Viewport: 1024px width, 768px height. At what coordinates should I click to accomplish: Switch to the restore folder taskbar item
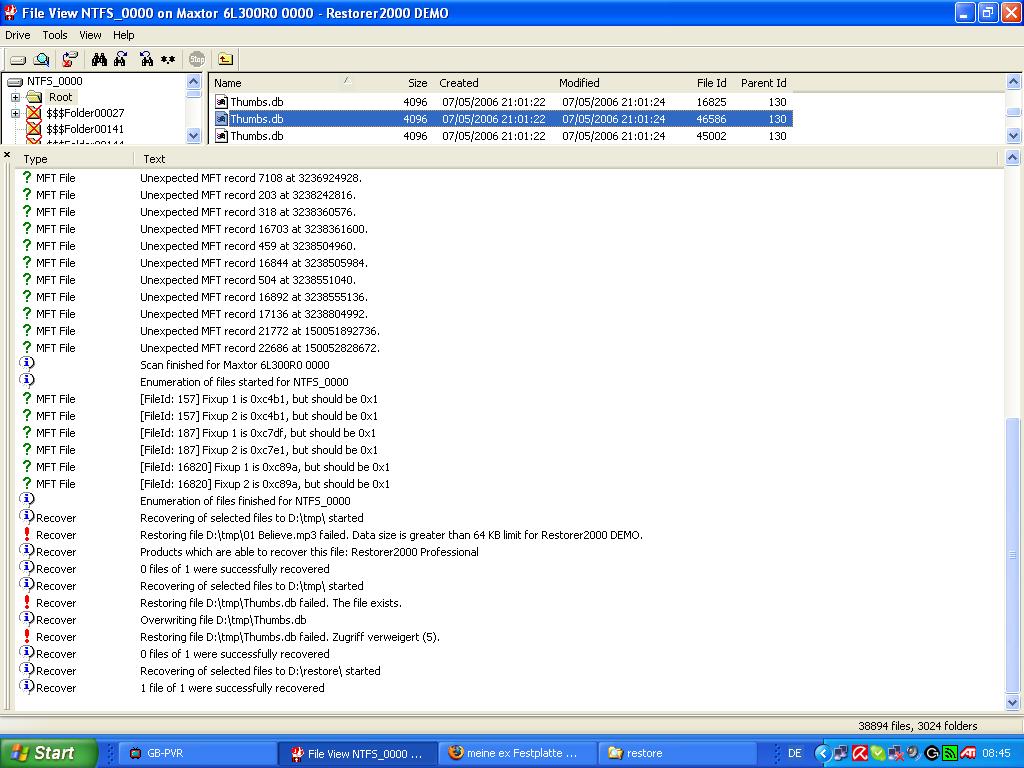coord(676,753)
